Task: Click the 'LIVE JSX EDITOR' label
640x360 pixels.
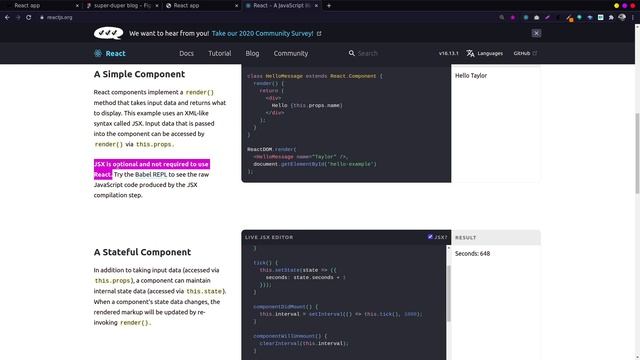Action: pyautogui.click(x=269, y=237)
